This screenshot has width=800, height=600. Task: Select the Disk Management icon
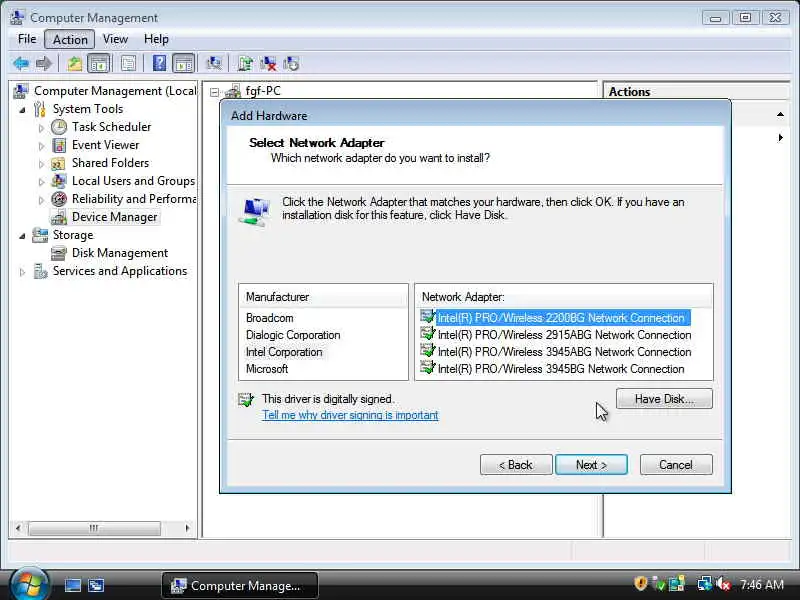(x=59, y=253)
